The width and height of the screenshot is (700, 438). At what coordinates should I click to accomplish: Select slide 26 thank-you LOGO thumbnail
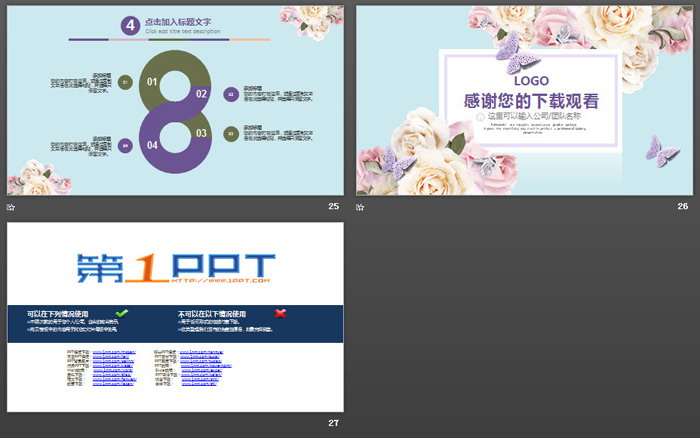525,100
